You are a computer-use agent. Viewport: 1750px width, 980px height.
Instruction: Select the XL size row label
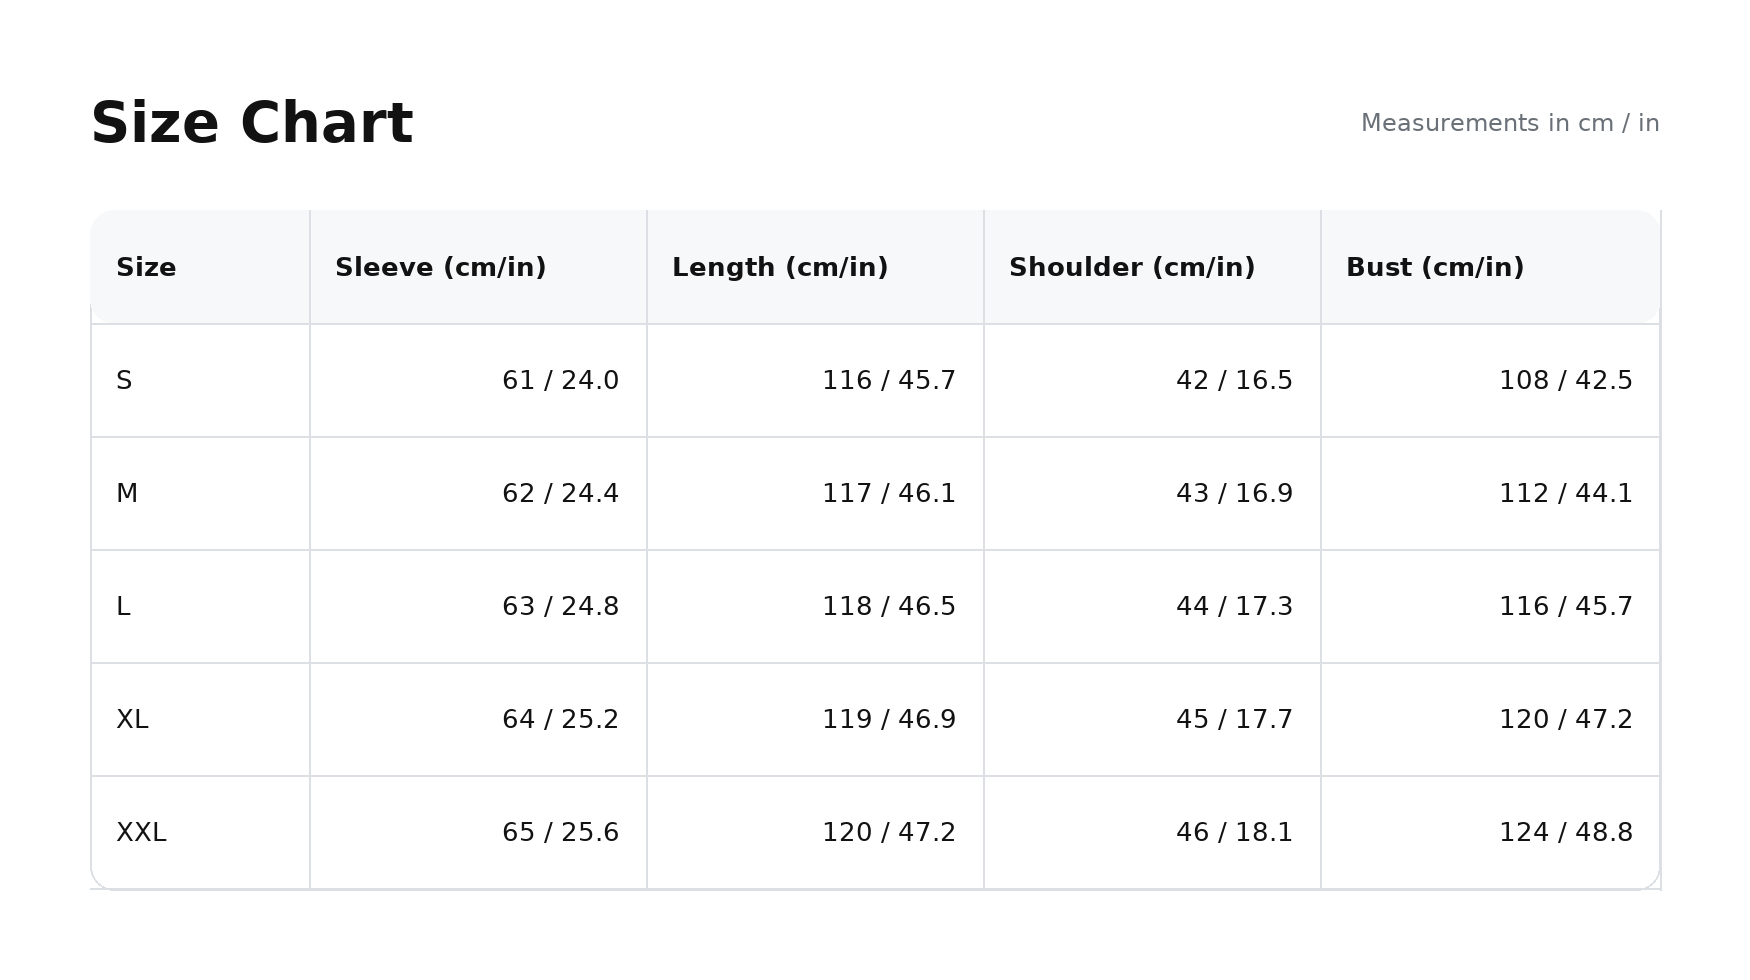[132, 720]
